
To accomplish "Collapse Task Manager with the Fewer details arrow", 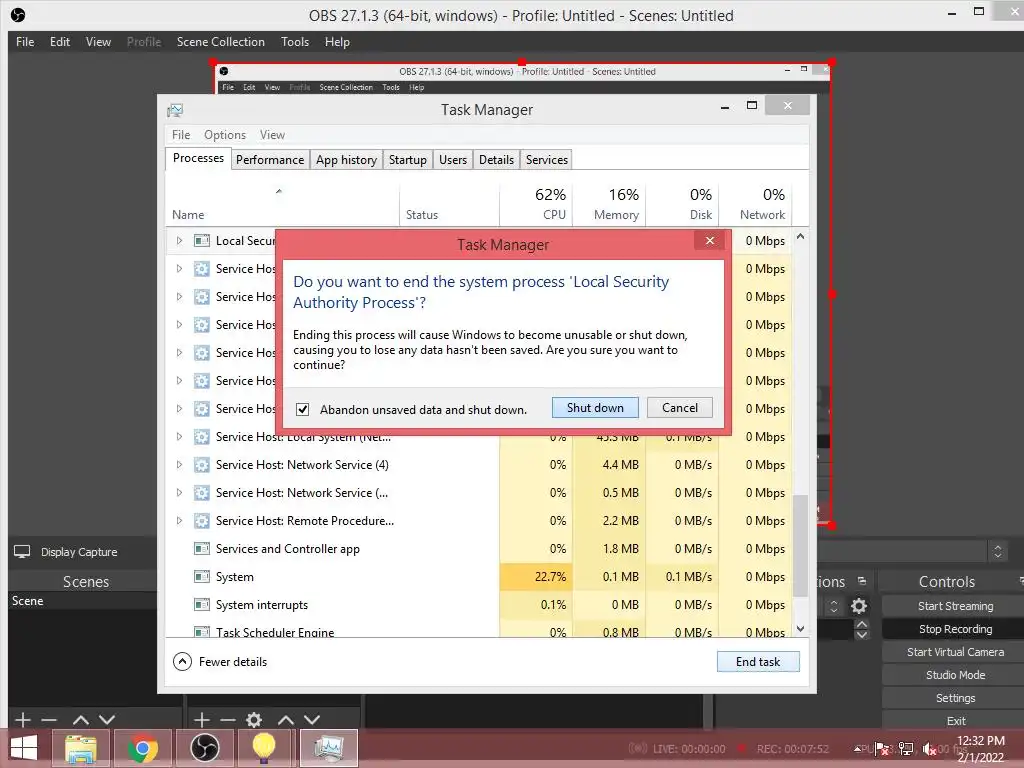I will coord(182,662).
